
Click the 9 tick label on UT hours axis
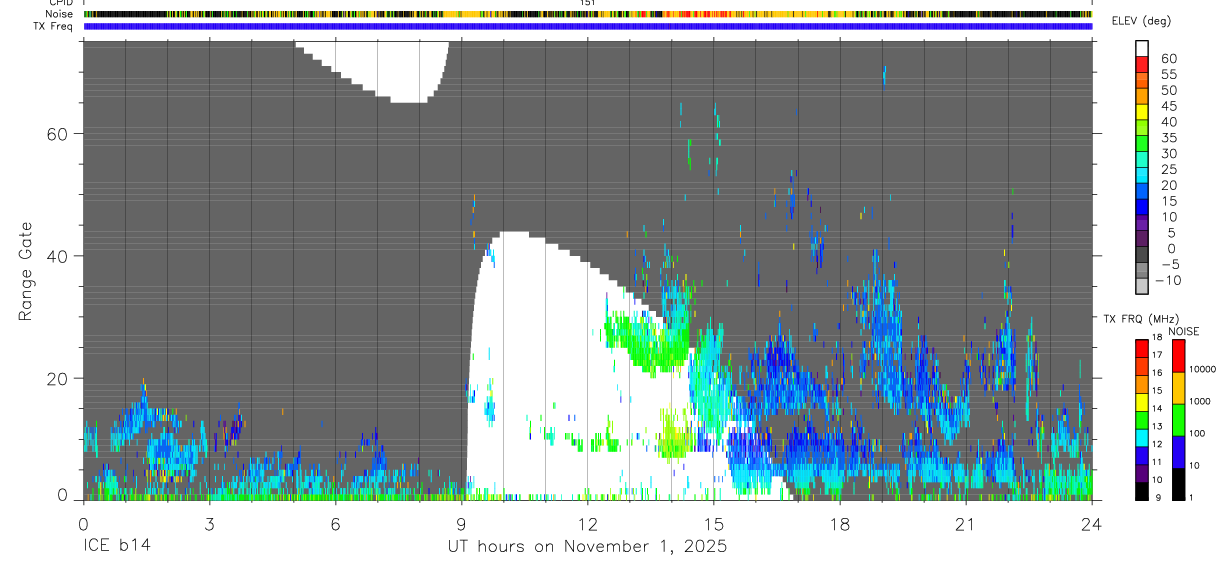tap(461, 523)
